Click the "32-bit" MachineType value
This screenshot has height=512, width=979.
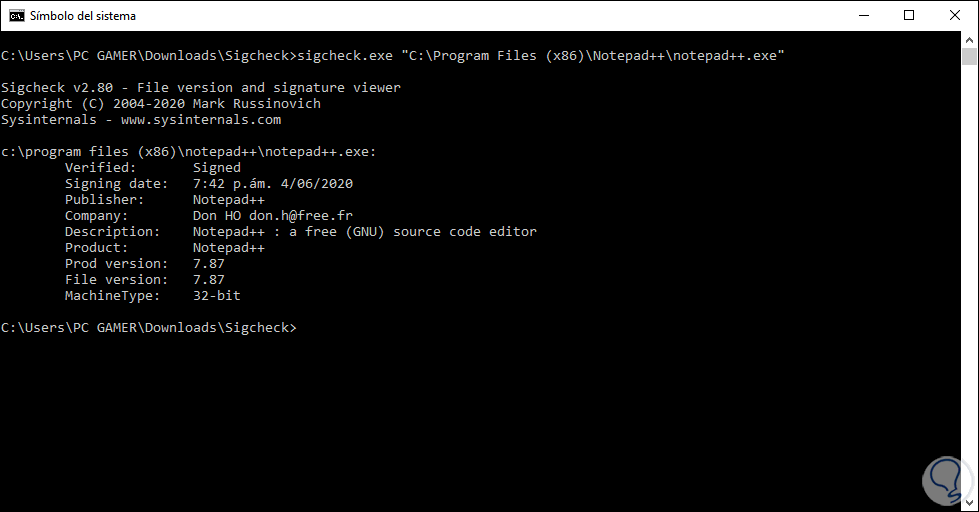(x=216, y=296)
